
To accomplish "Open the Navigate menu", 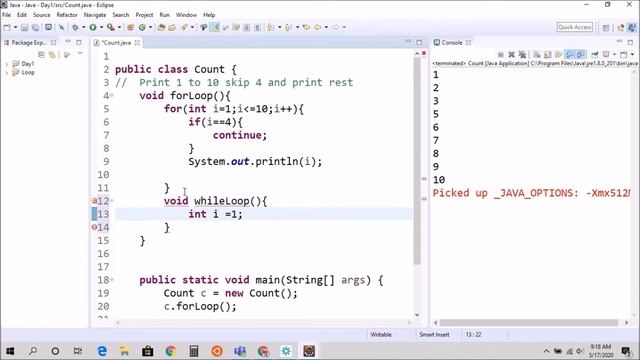I will pyautogui.click(x=95, y=15).
